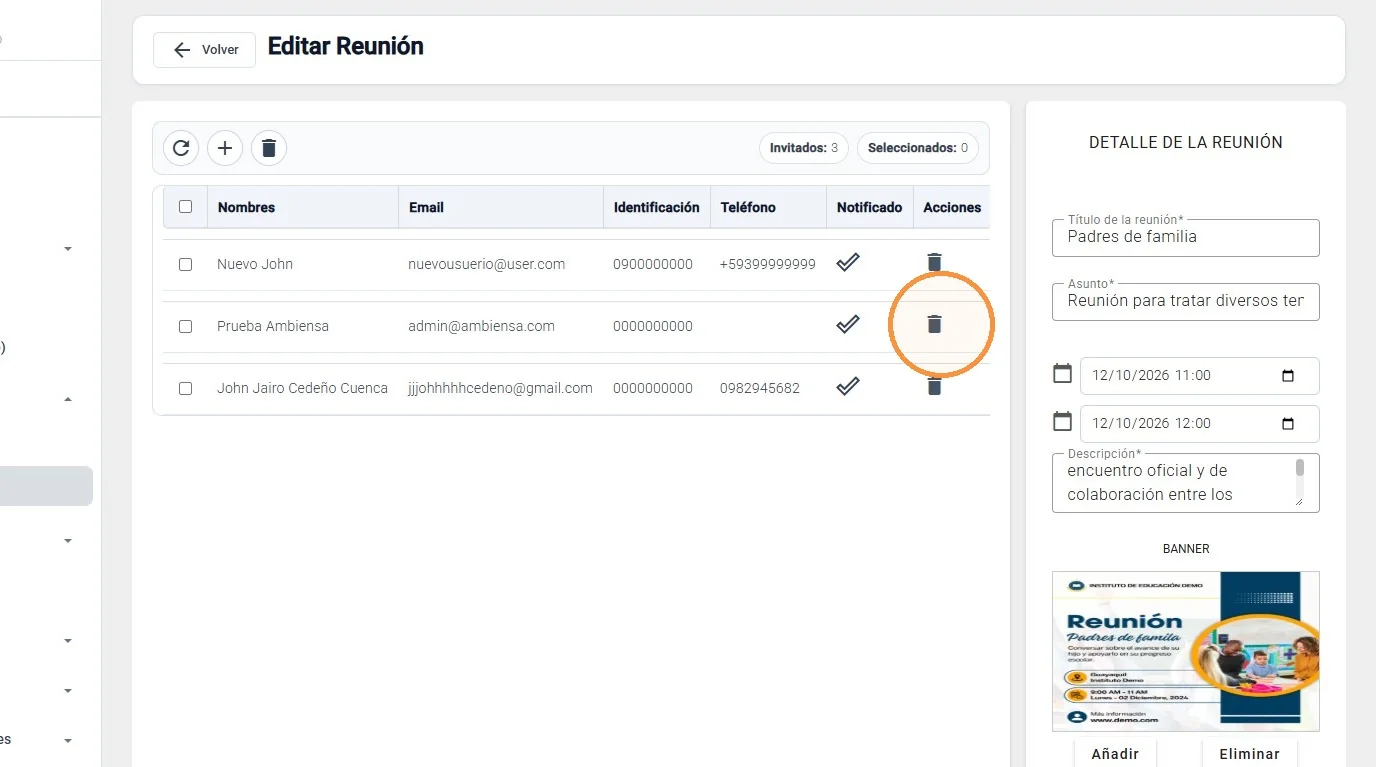
Task: Open date picker inside 12/10/2026 12:00 field
Action: tap(1288, 423)
